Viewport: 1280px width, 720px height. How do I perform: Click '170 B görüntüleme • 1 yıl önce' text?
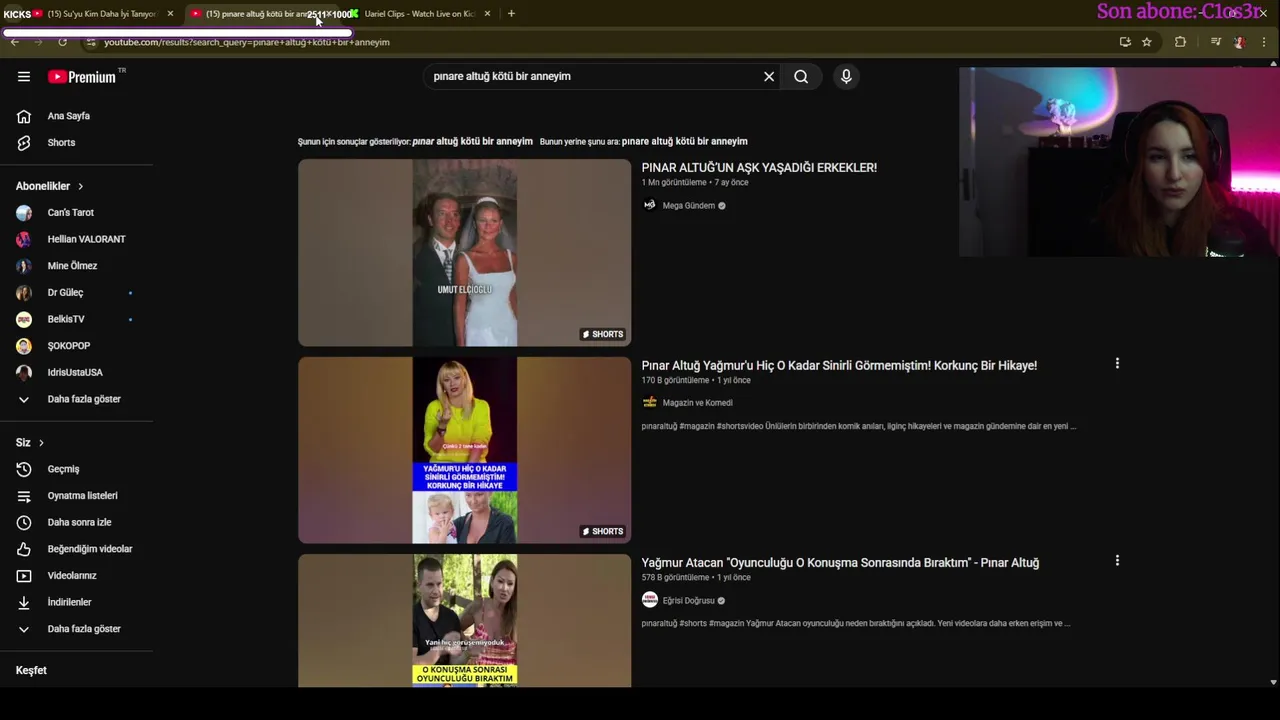[696, 380]
